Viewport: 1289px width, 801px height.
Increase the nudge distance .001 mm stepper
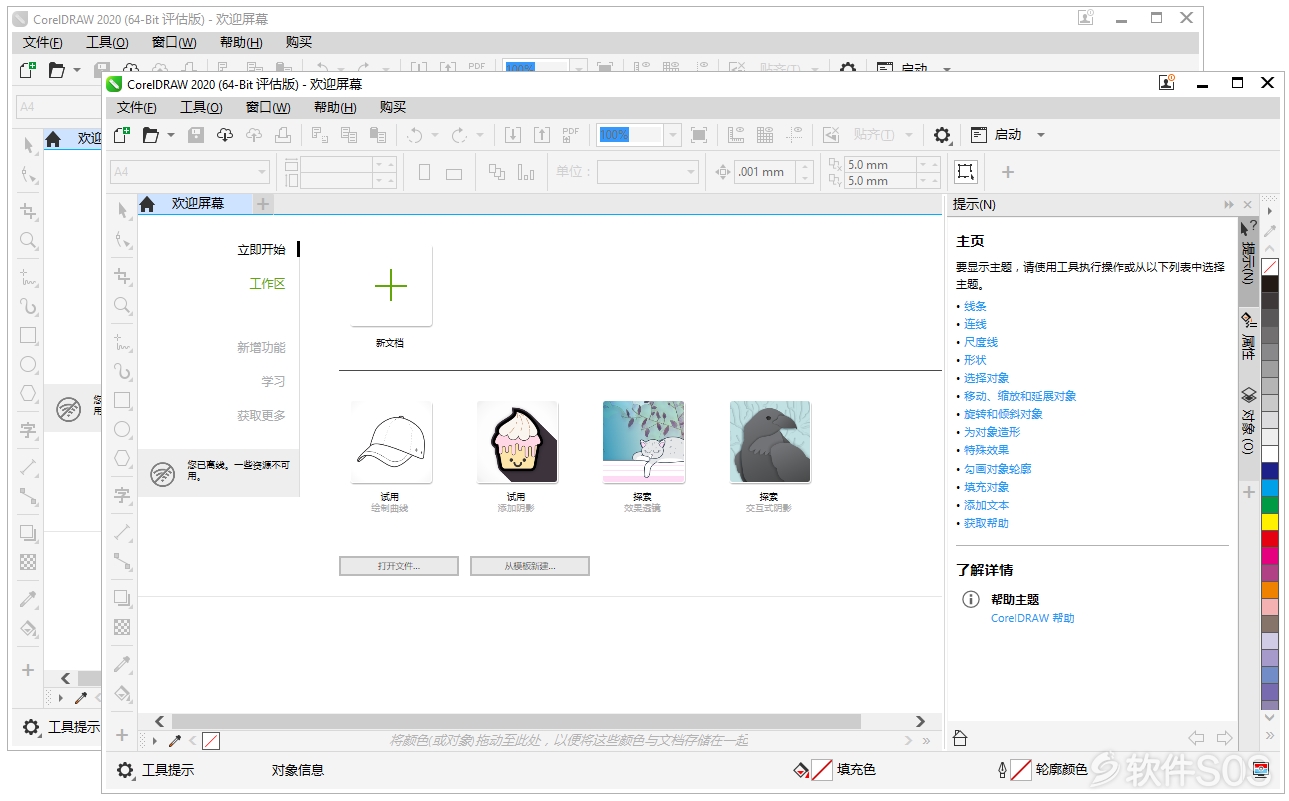click(x=805, y=166)
